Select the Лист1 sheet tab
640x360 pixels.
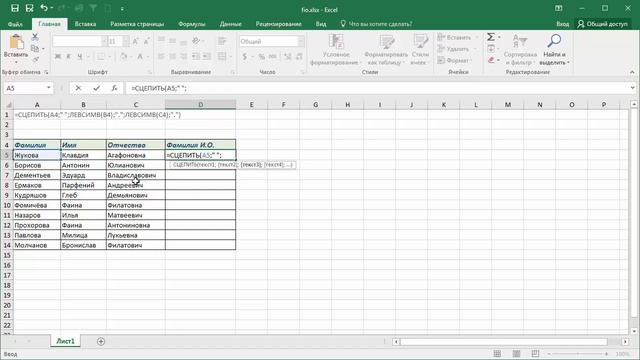click(65, 341)
